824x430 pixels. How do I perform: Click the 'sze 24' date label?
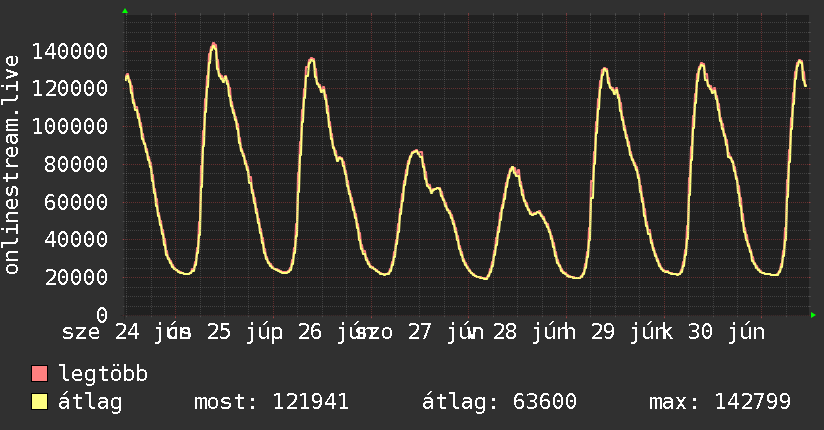[100, 332]
